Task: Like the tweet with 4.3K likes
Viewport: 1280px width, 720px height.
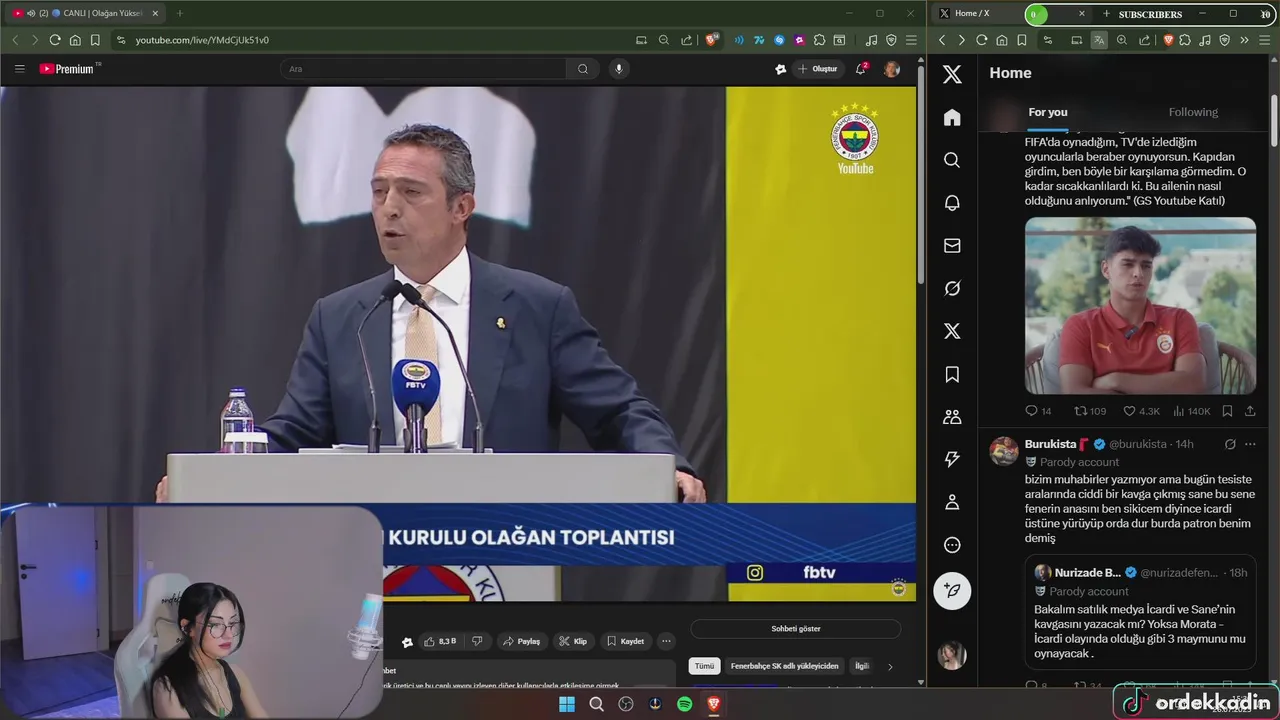Action: click(1141, 411)
